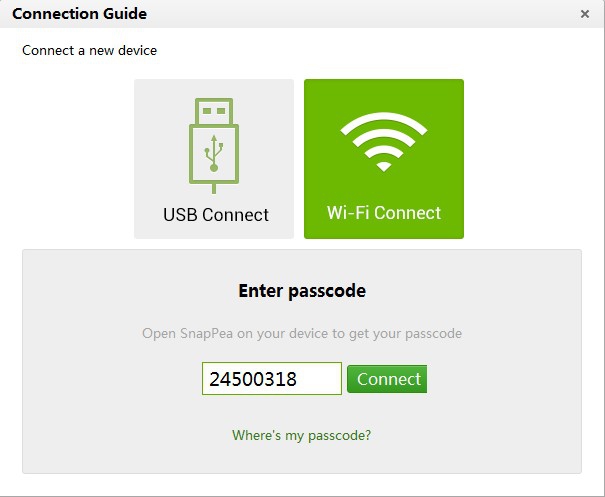Switch to USB connection mode
This screenshot has width=605, height=497.
(x=214, y=159)
